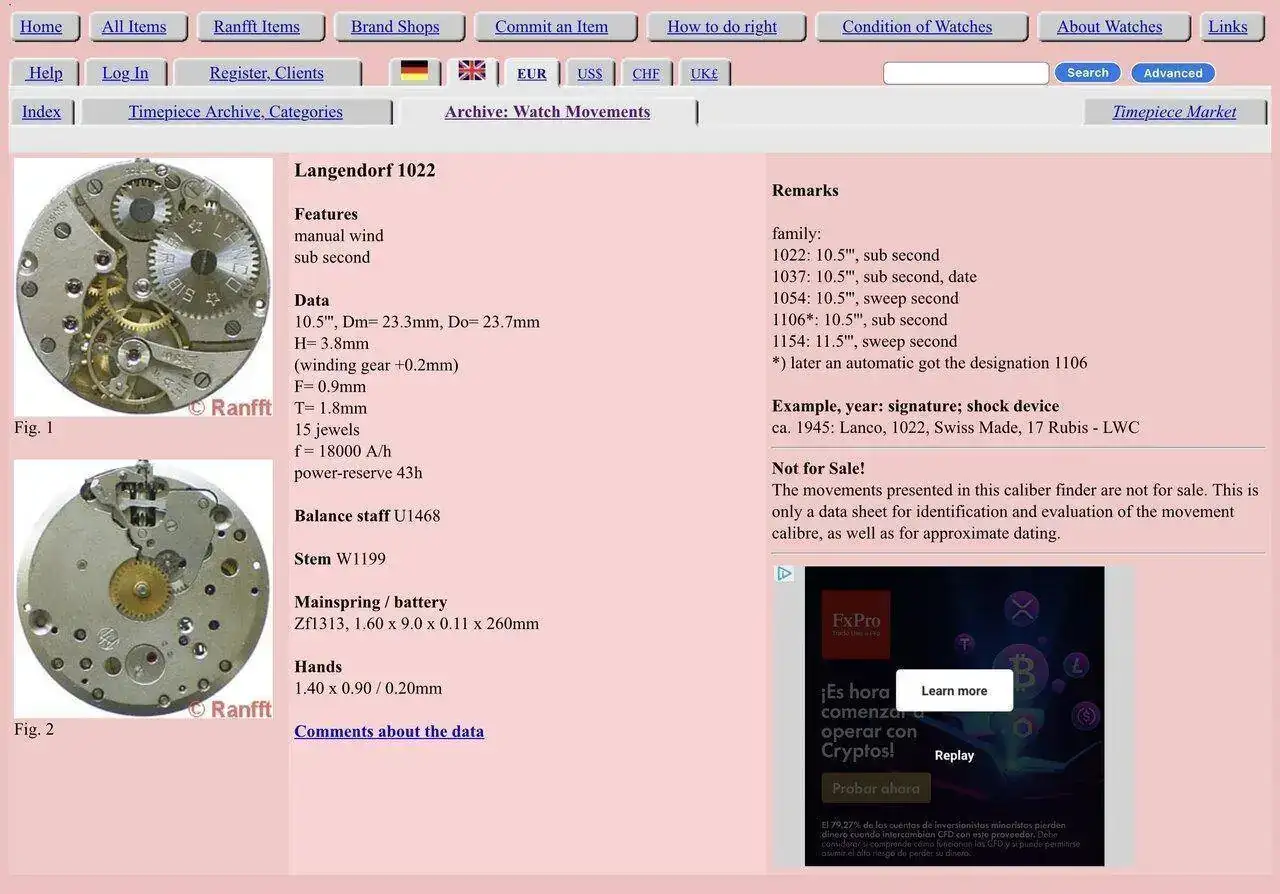The height and width of the screenshot is (894, 1280).
Task: Select UK£ currency
Action: 704,74
